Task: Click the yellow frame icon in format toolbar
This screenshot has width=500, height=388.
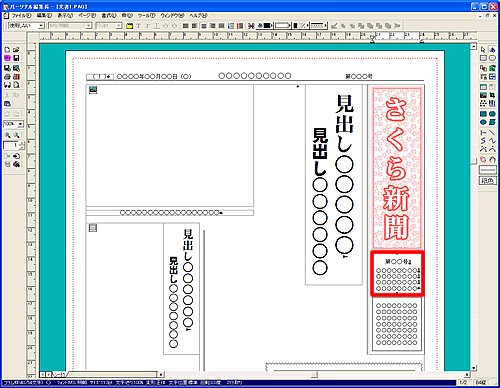Action: pyautogui.click(x=130, y=26)
